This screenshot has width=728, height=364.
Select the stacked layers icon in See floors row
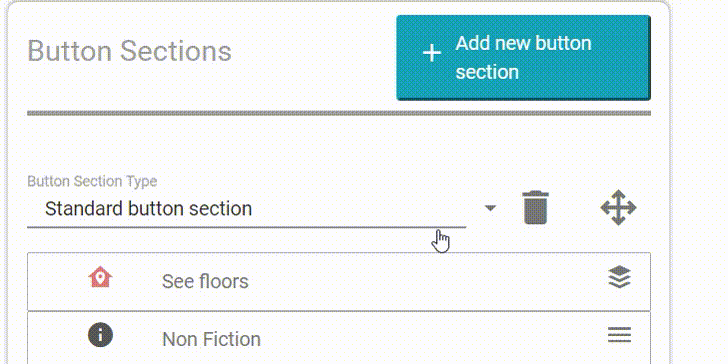[x=619, y=278]
